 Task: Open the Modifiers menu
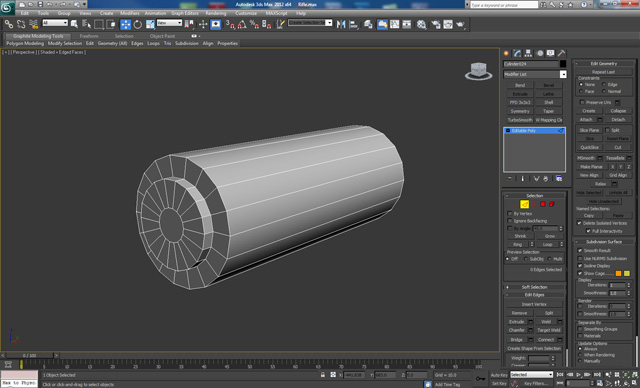[x=130, y=13]
